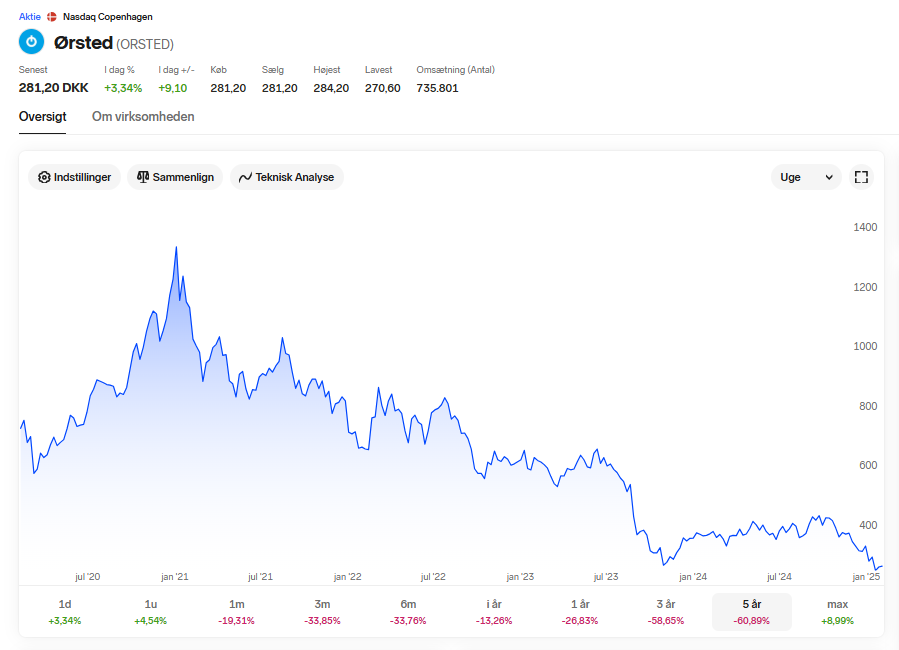Screen dimensions: 899x650
Task: Select the max time range
Action: click(838, 612)
